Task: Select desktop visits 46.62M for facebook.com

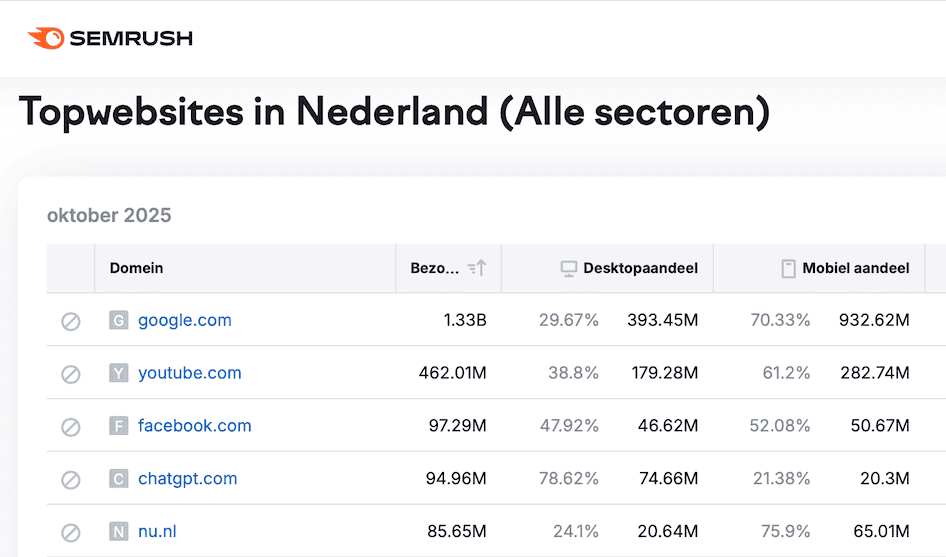Action: pyautogui.click(x=668, y=425)
